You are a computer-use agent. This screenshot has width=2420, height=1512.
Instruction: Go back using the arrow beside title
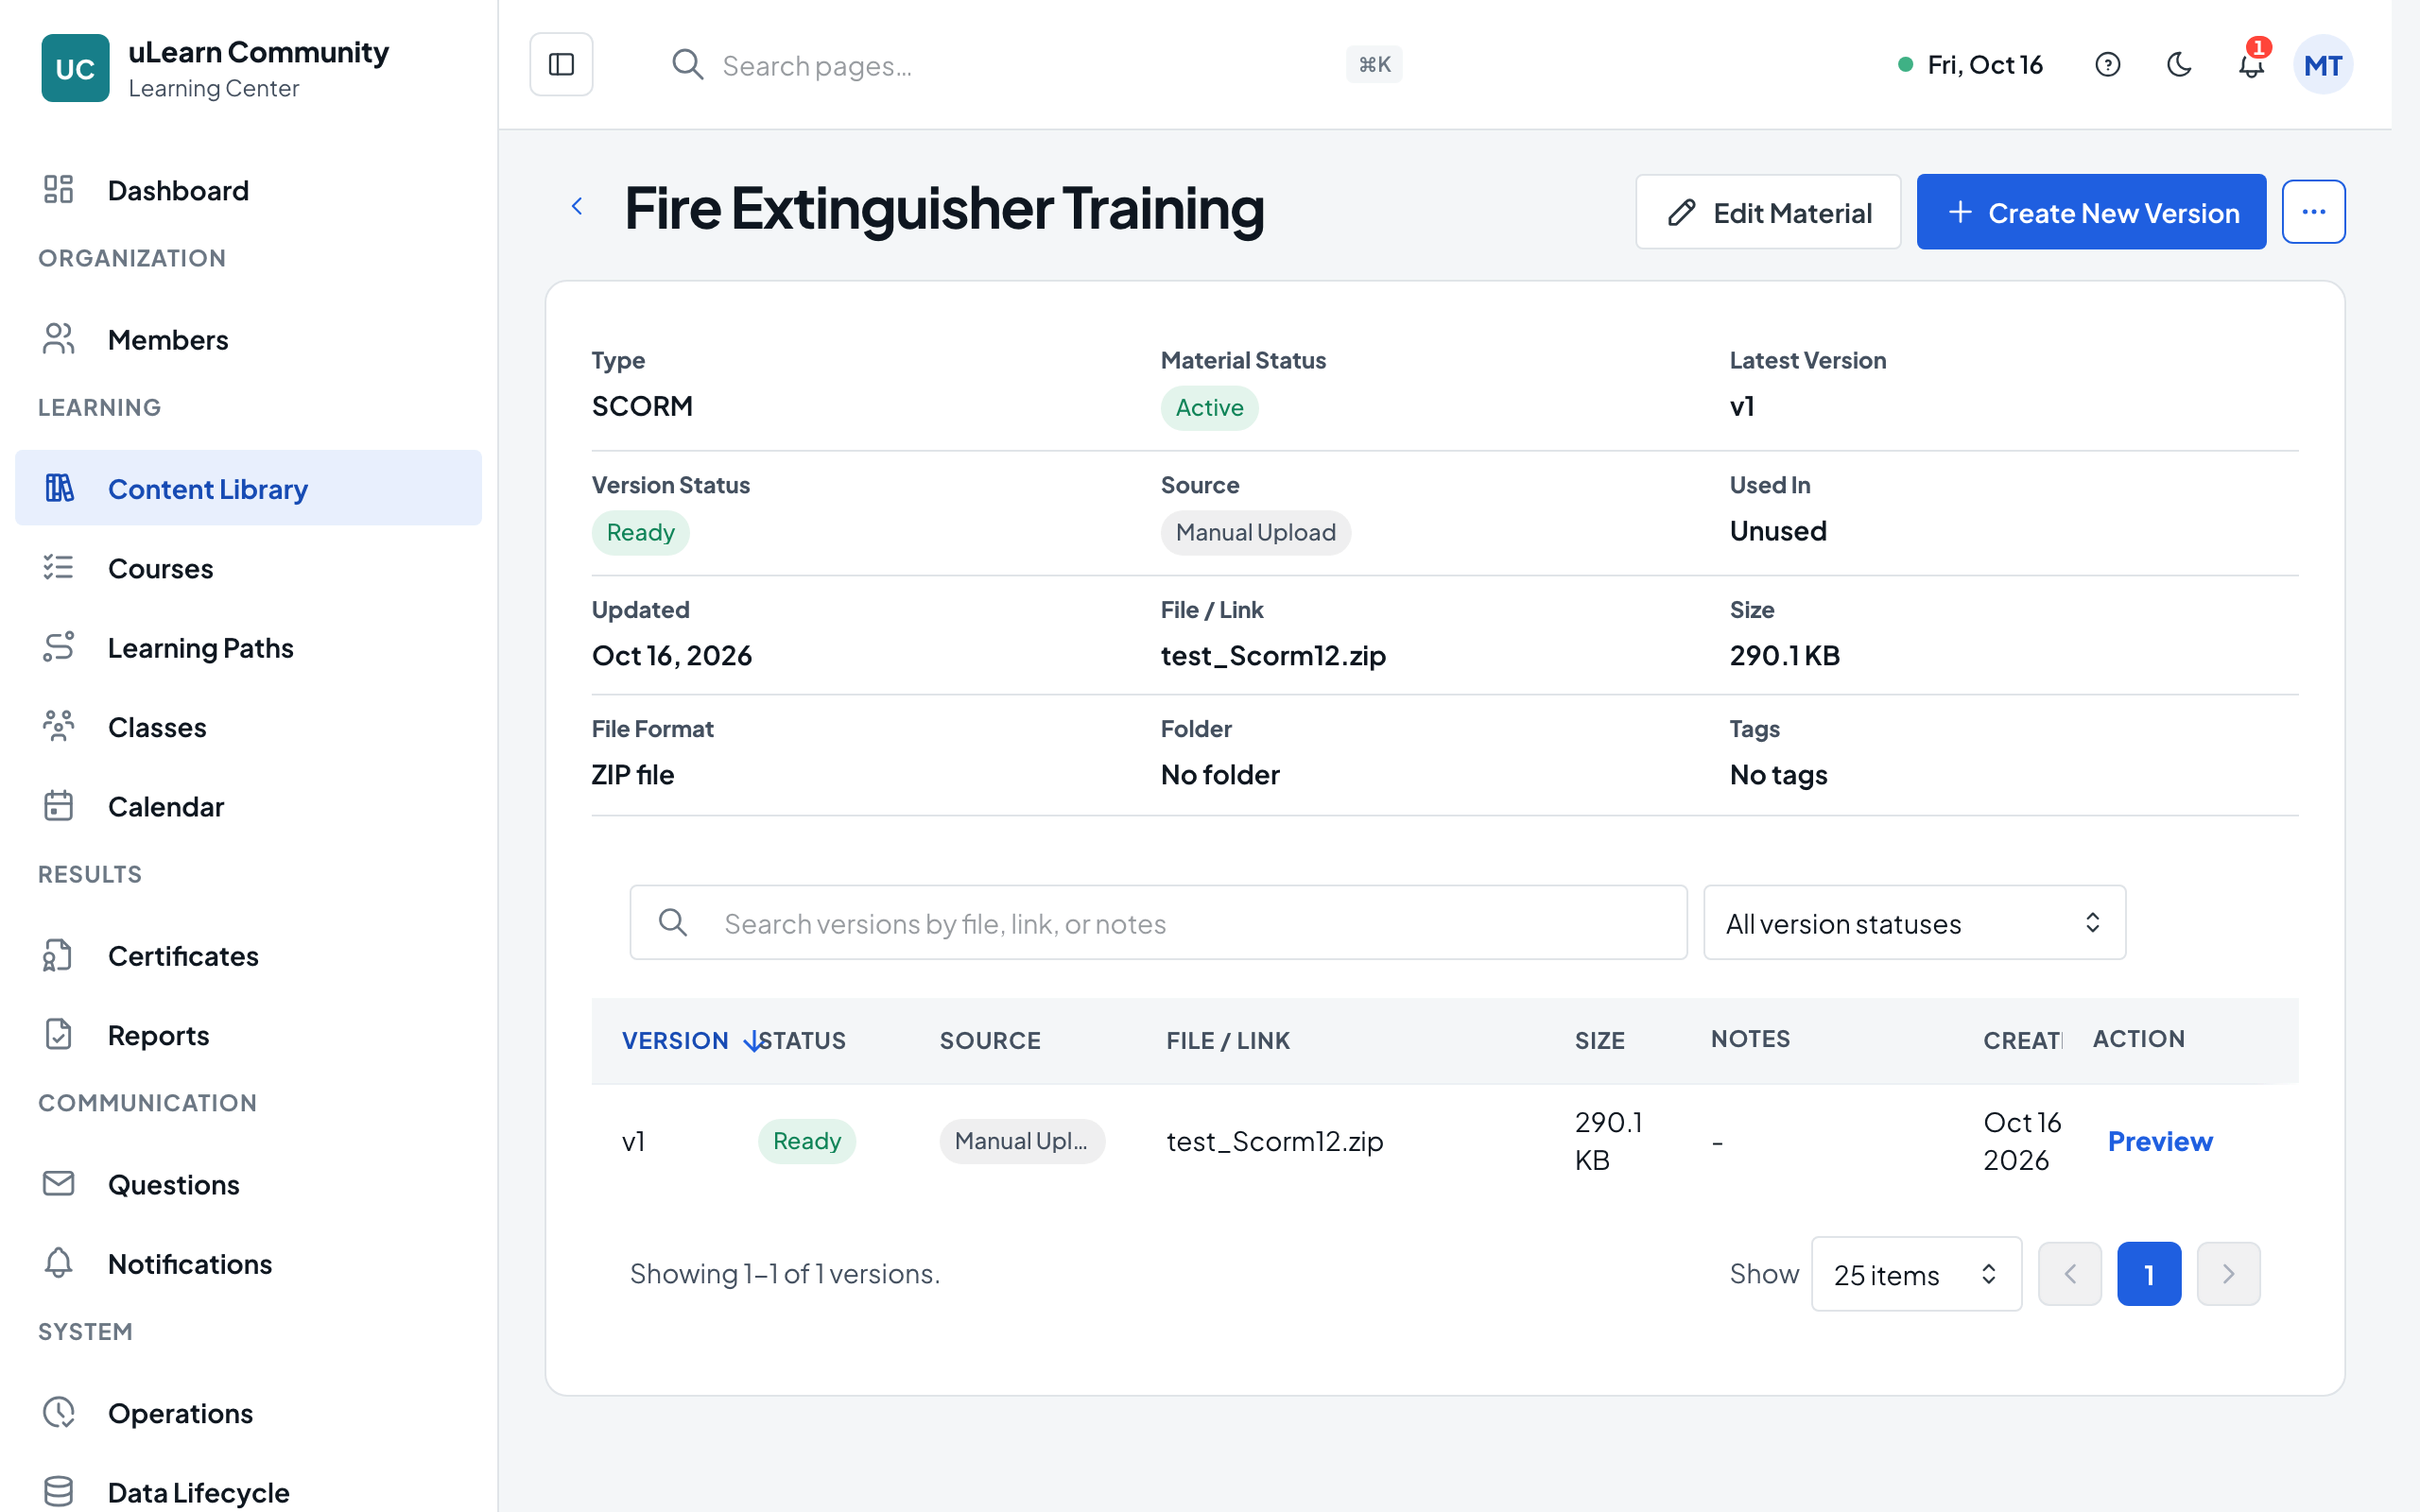tap(577, 207)
